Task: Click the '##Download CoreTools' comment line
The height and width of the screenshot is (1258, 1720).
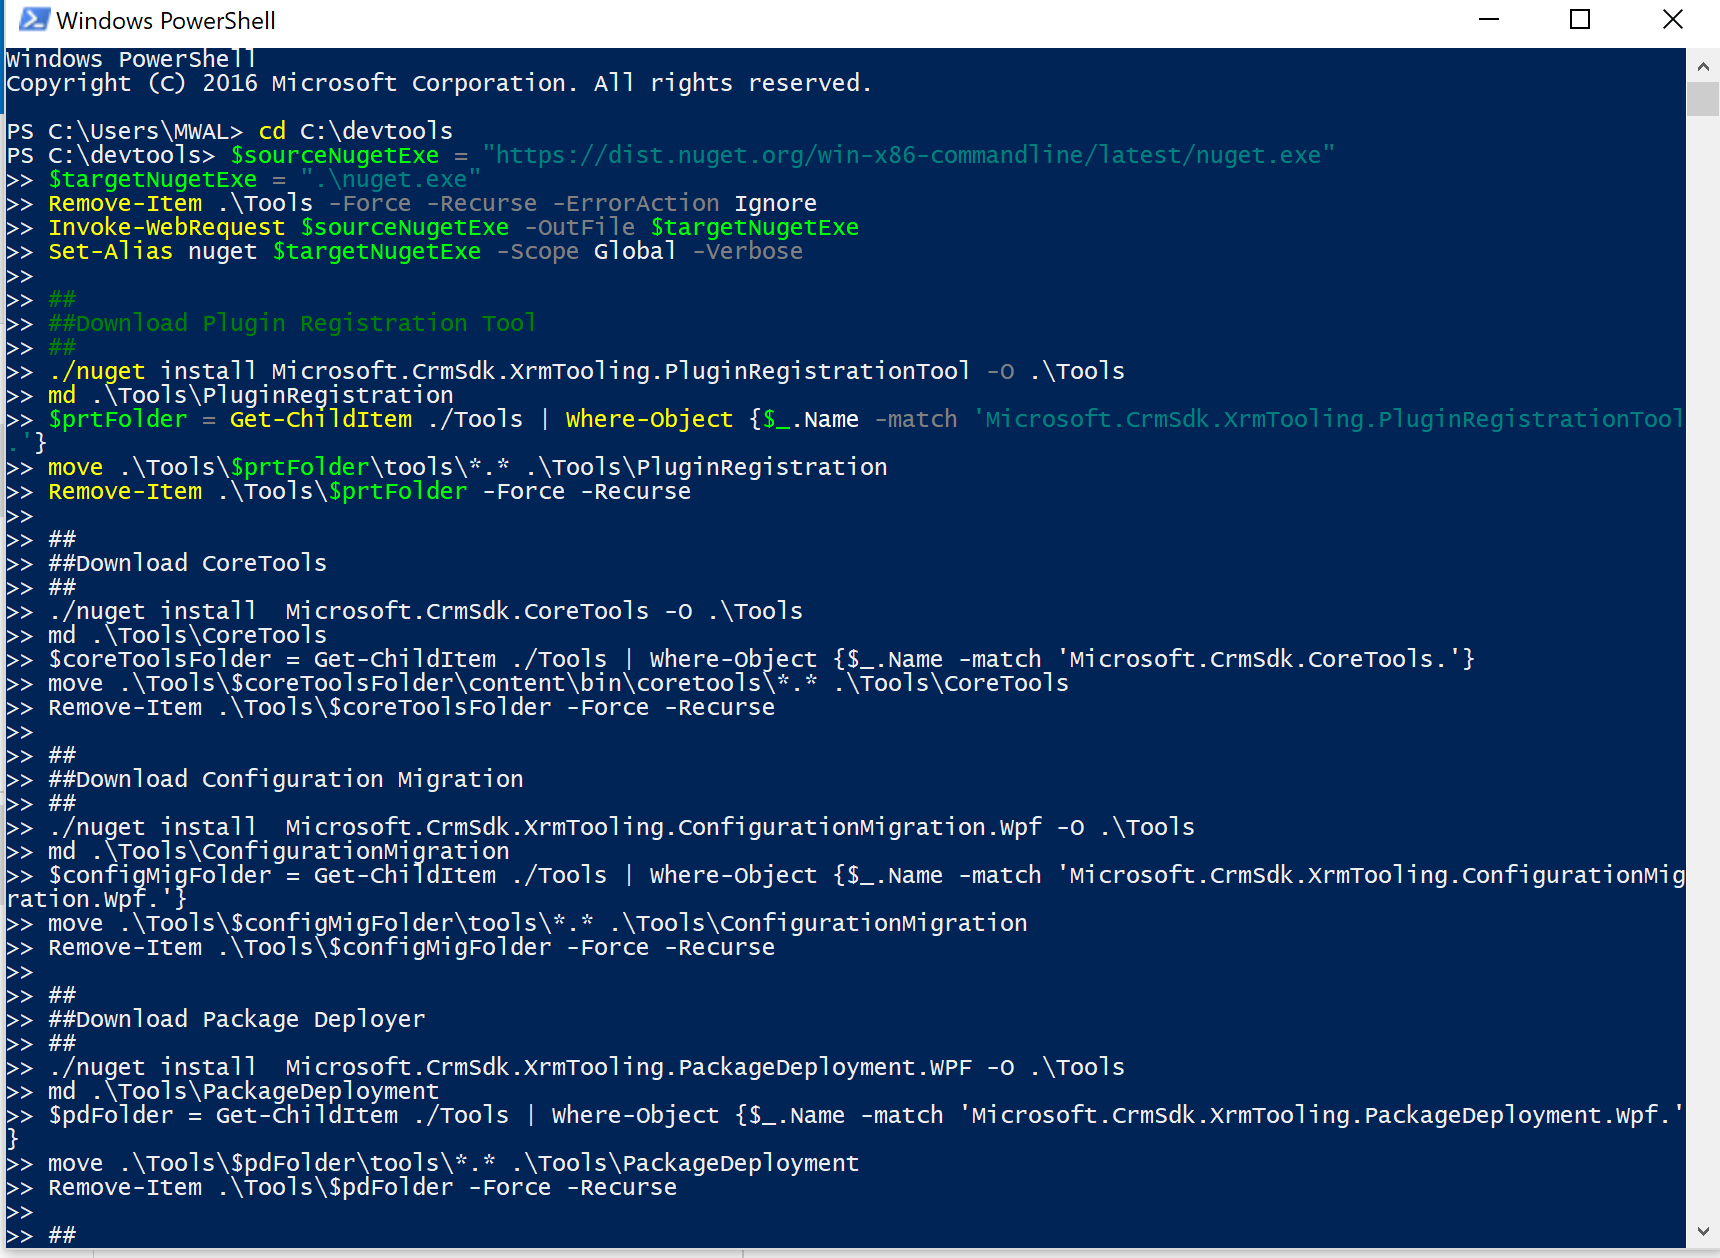Action: pyautogui.click(x=186, y=562)
